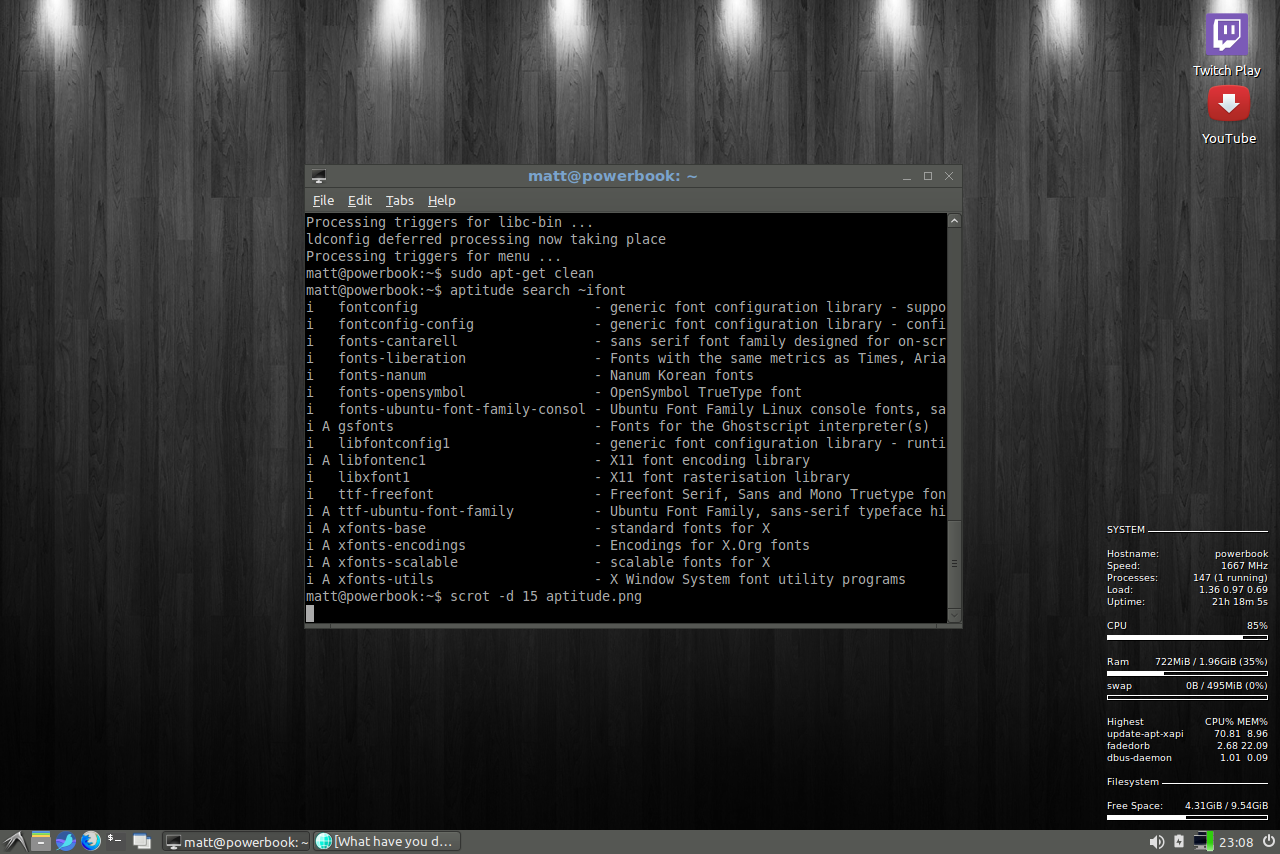Screen dimensions: 1280x854
Task: Open the Lubuntu start menu icon
Action: 13,842
